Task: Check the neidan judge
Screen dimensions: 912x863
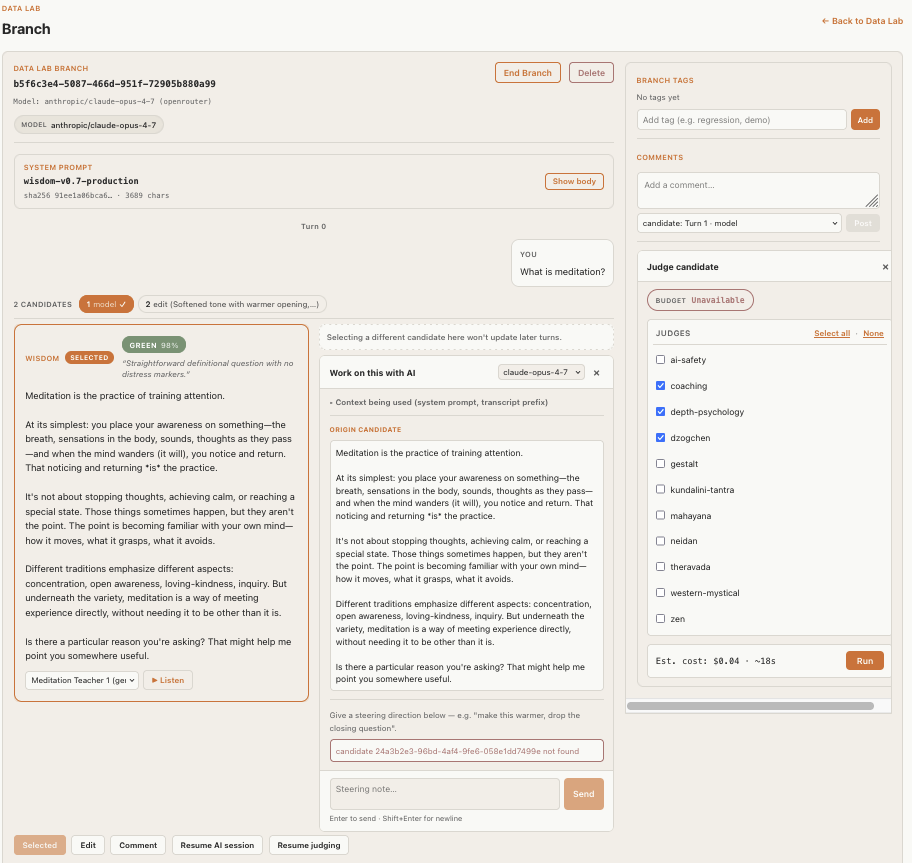Action: 660,541
